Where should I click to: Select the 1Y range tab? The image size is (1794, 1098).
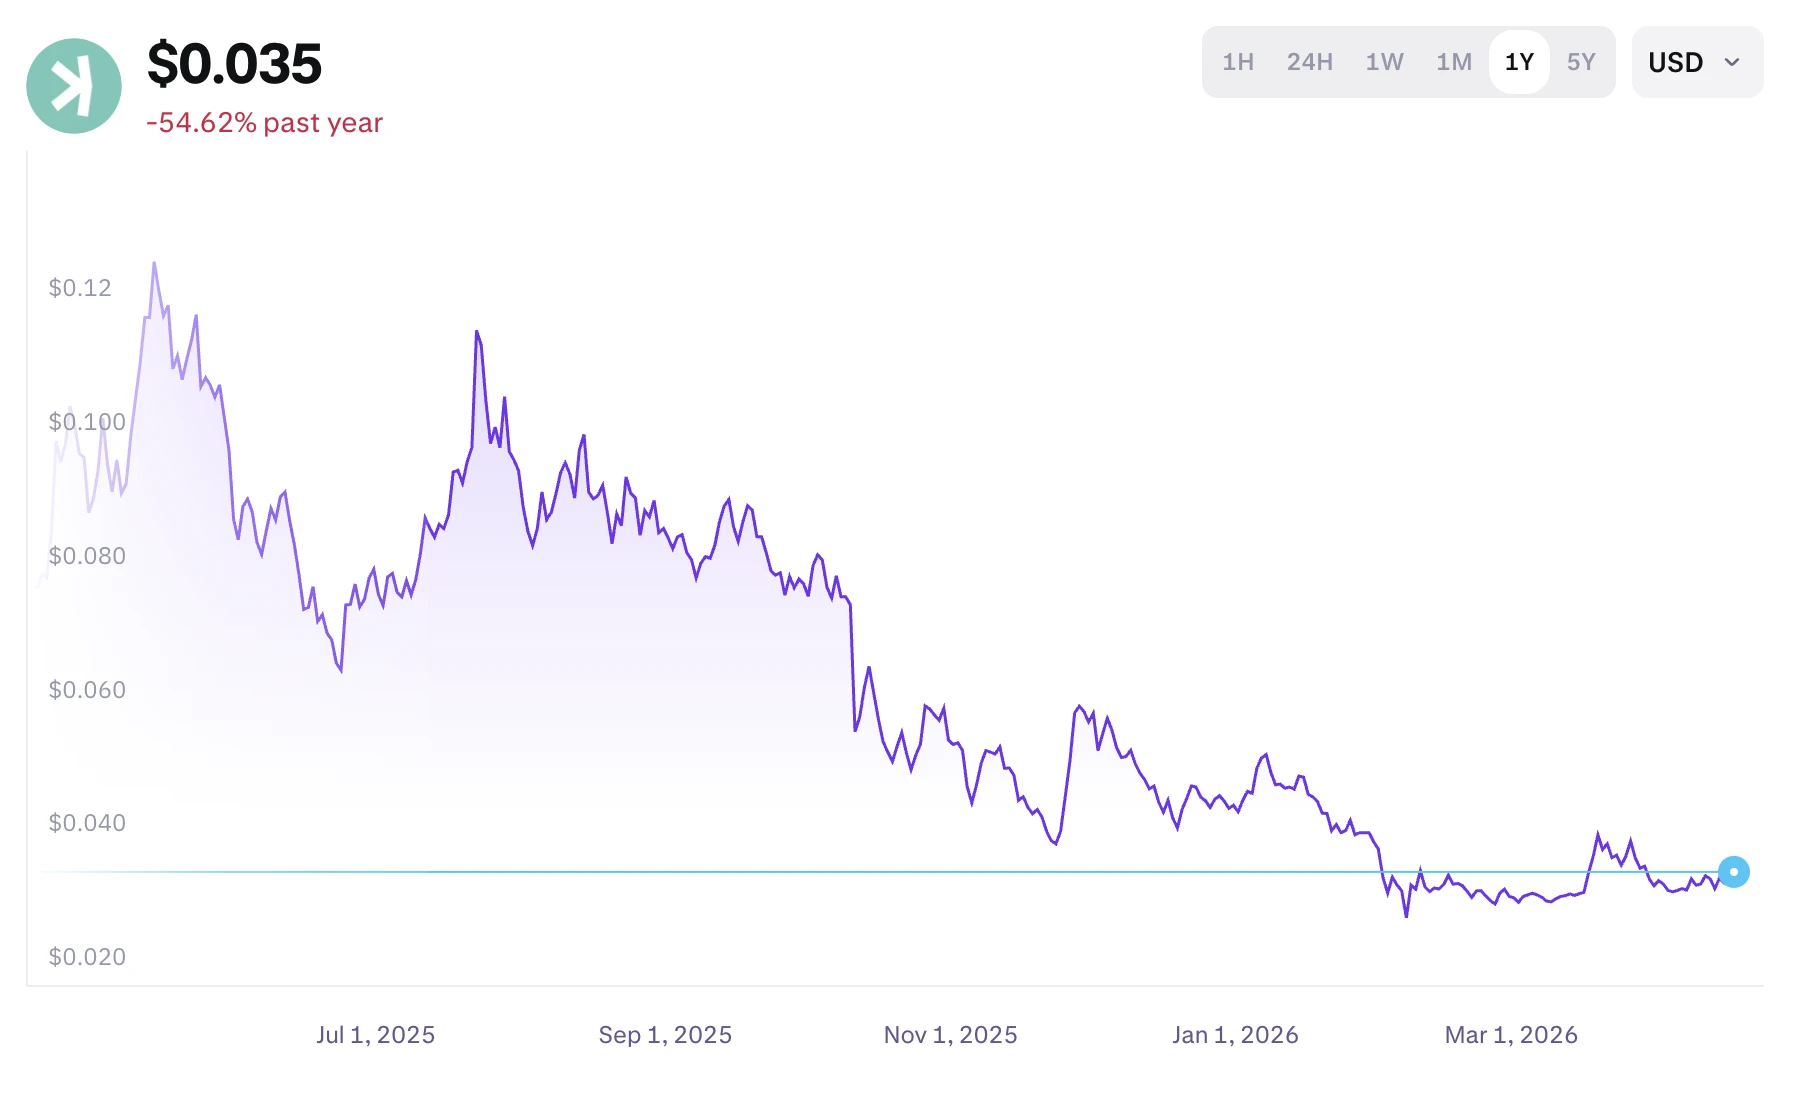[1519, 62]
